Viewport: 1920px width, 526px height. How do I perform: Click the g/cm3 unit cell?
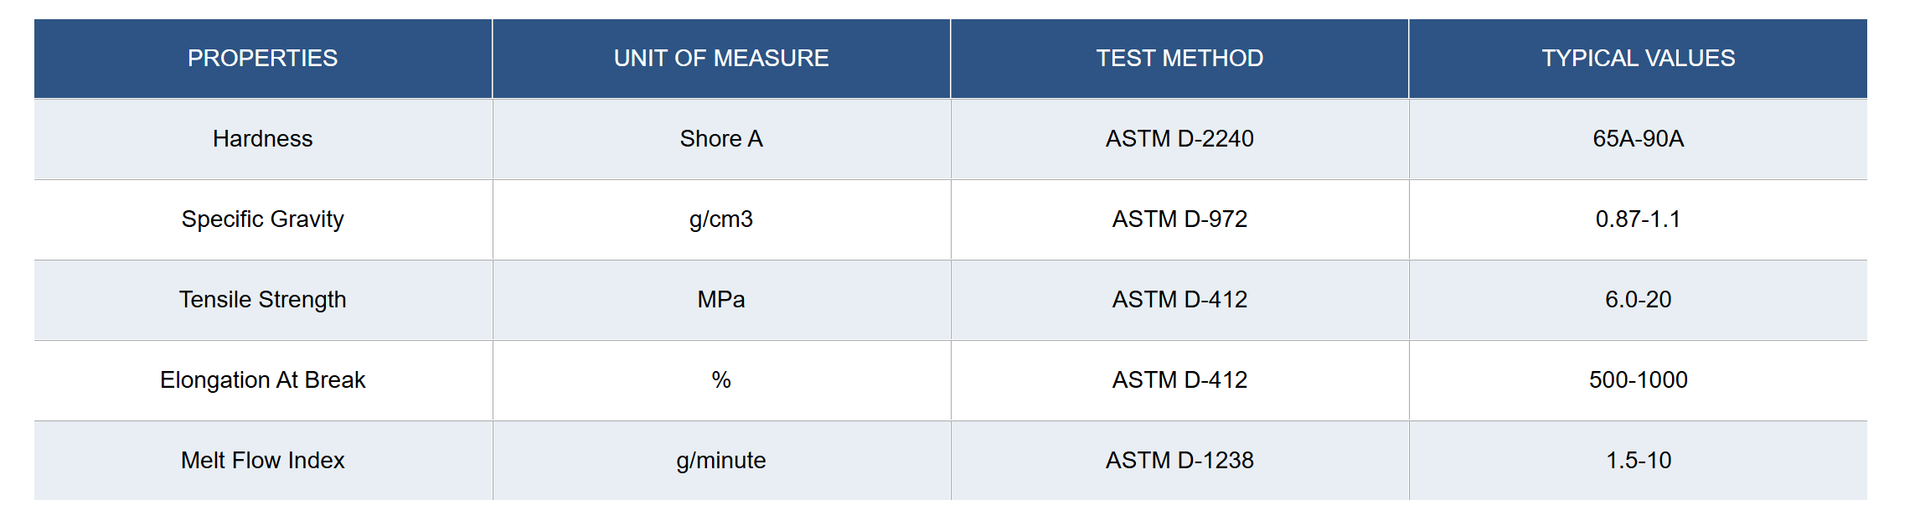pyautogui.click(x=721, y=220)
